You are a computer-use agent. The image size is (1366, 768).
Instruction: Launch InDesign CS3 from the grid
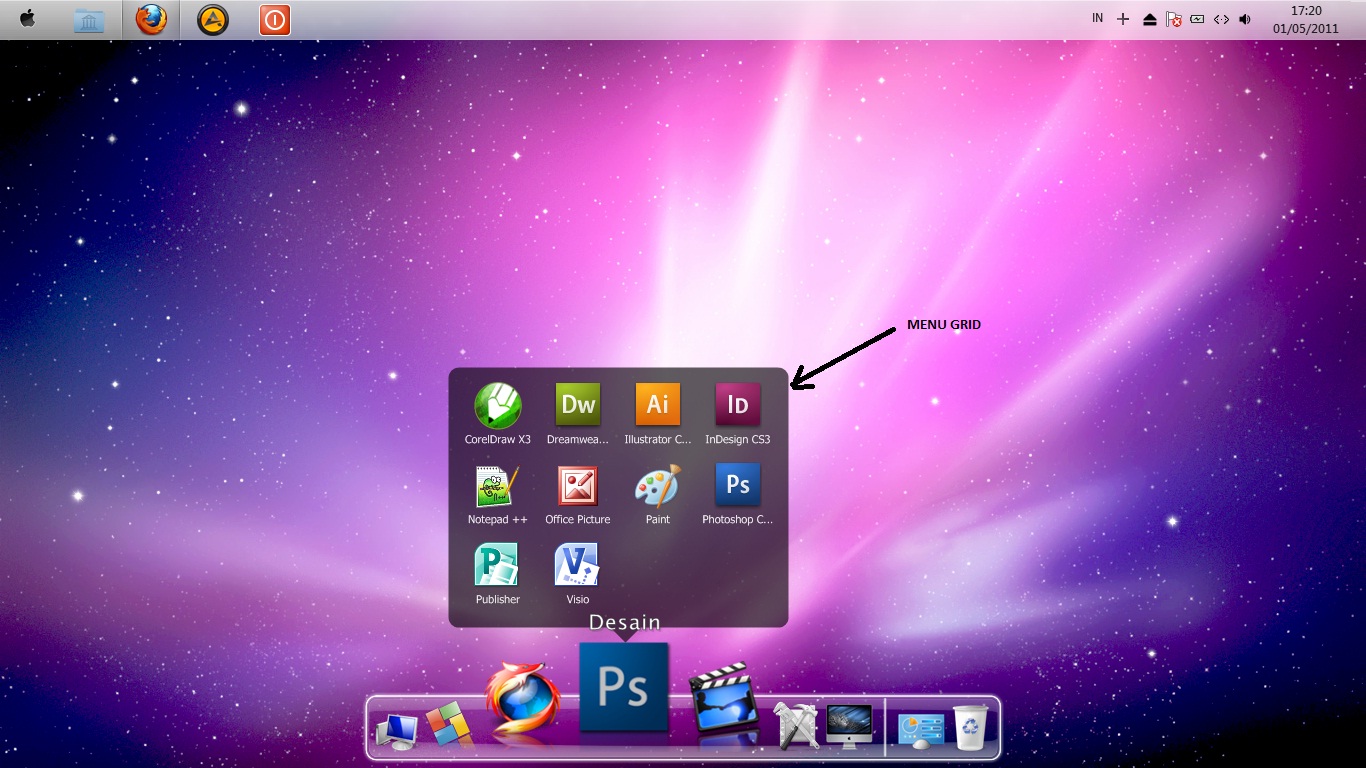point(738,415)
